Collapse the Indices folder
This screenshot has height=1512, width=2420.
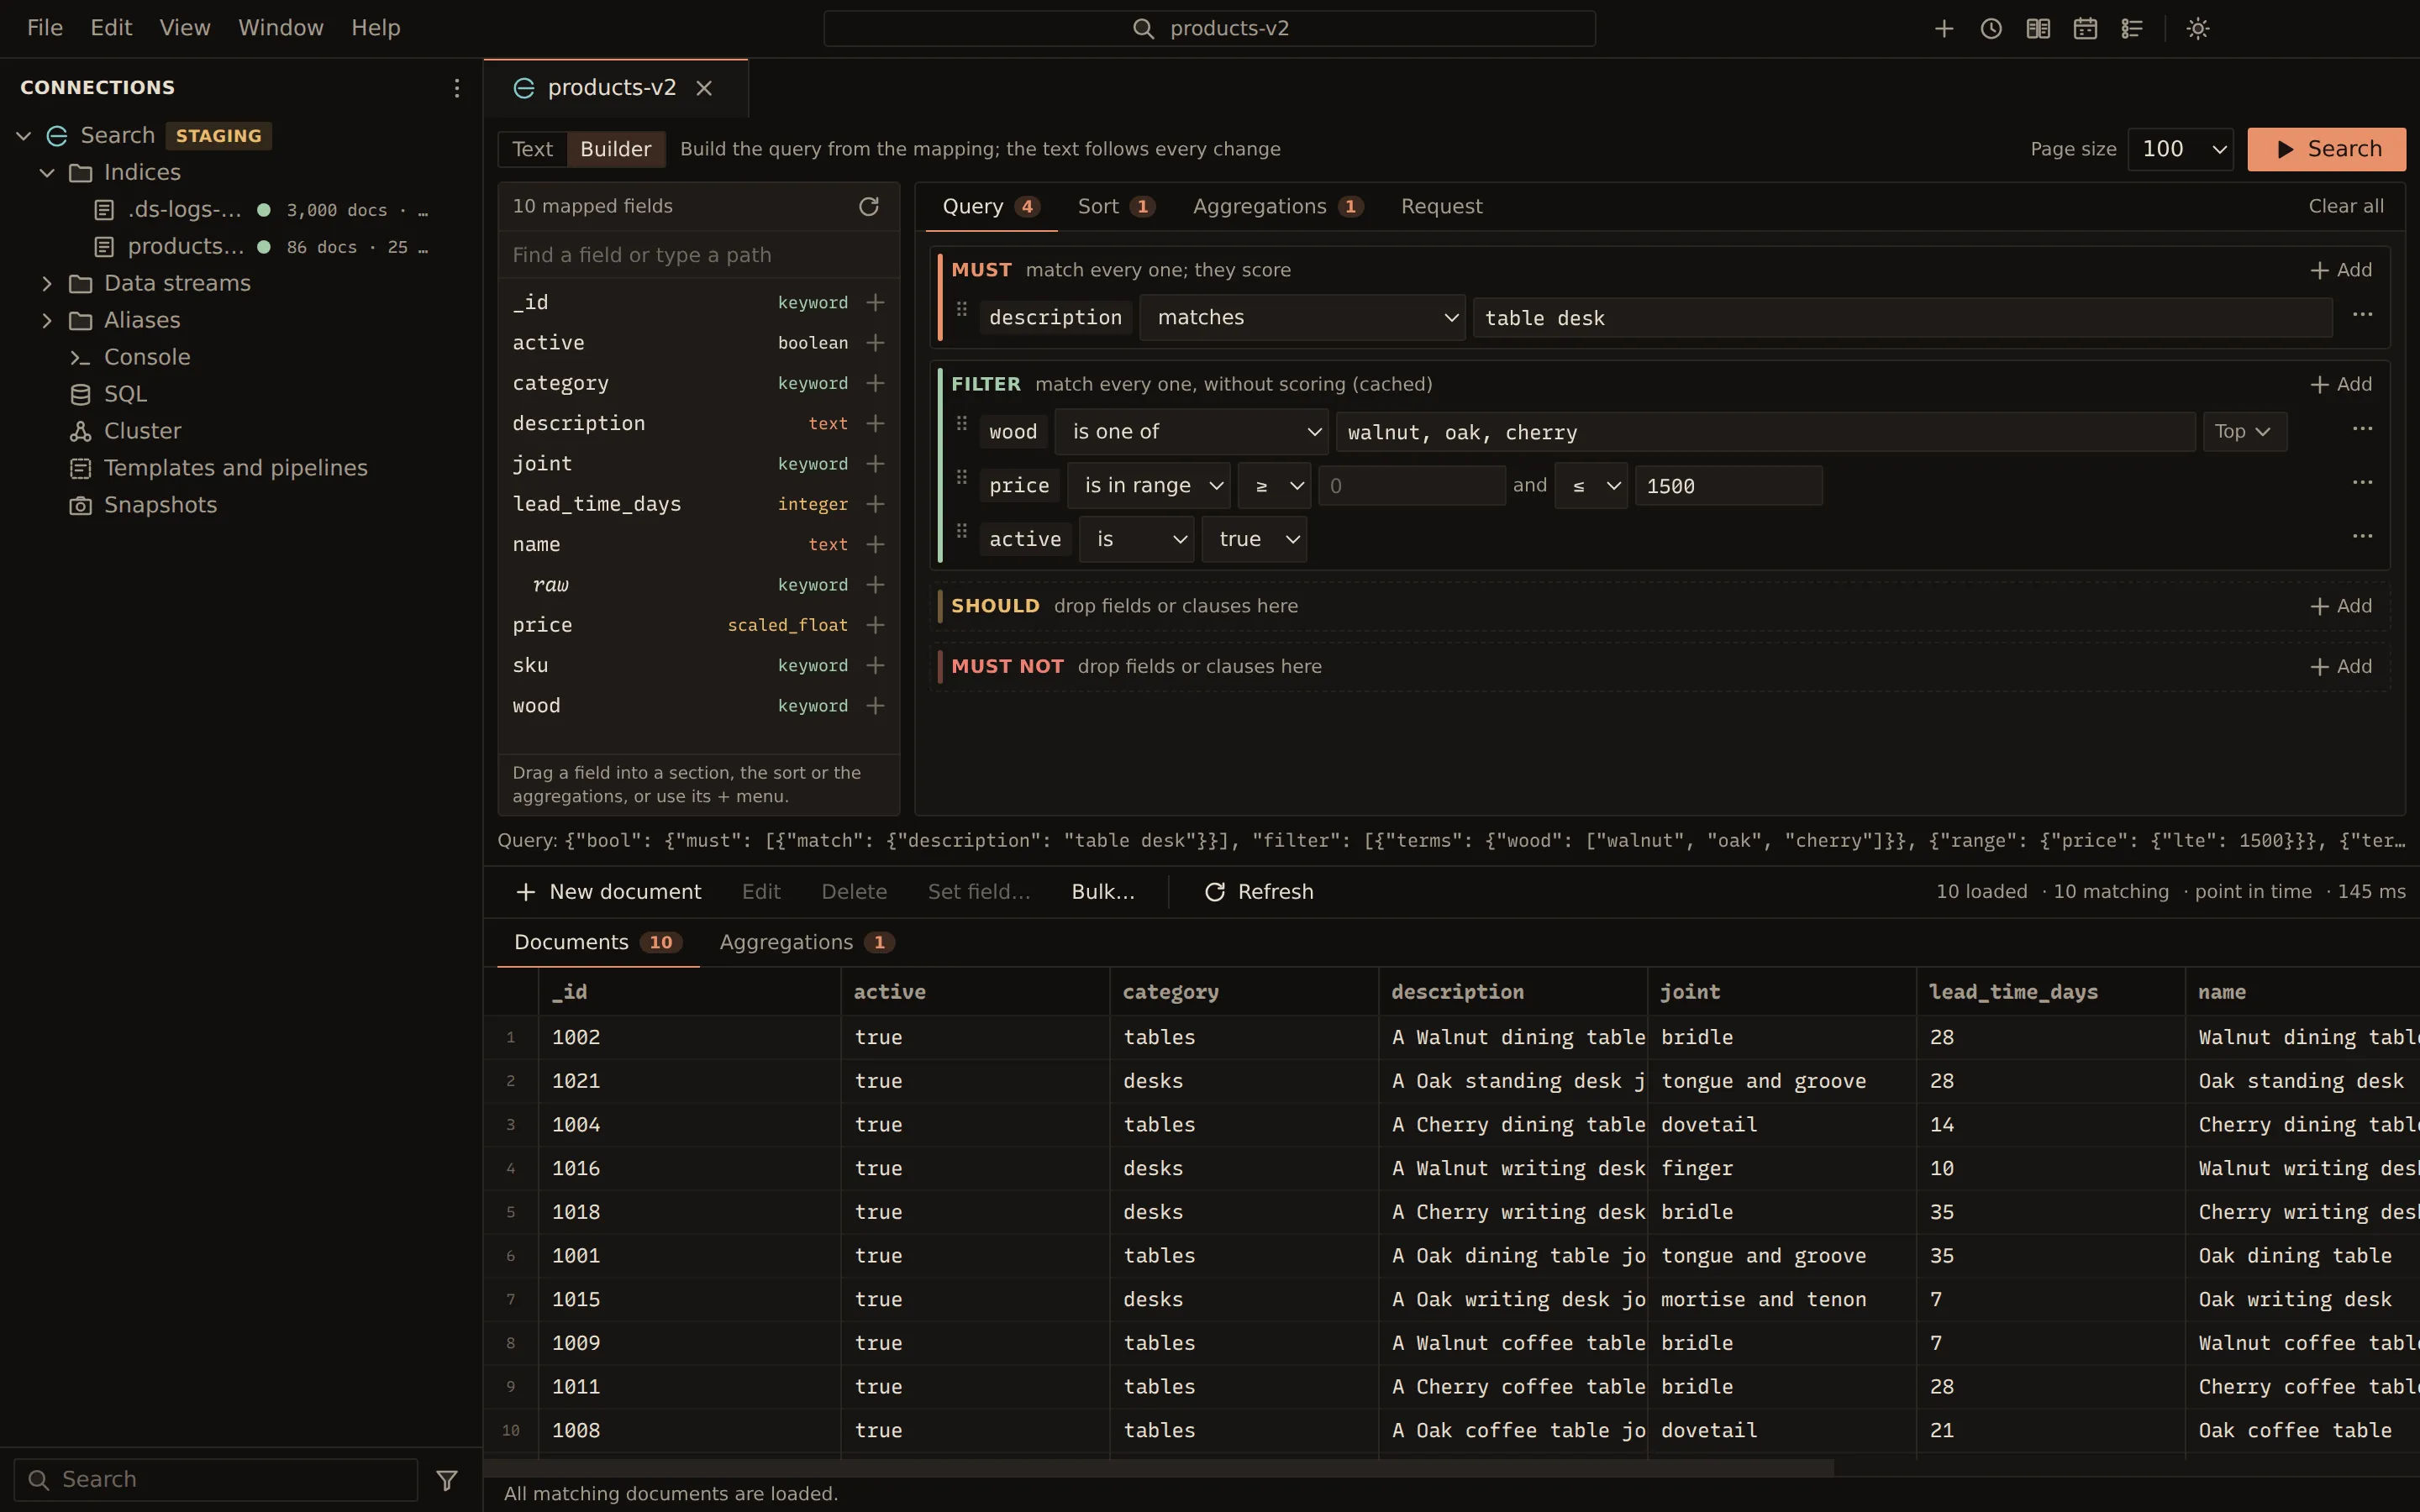pos(46,173)
